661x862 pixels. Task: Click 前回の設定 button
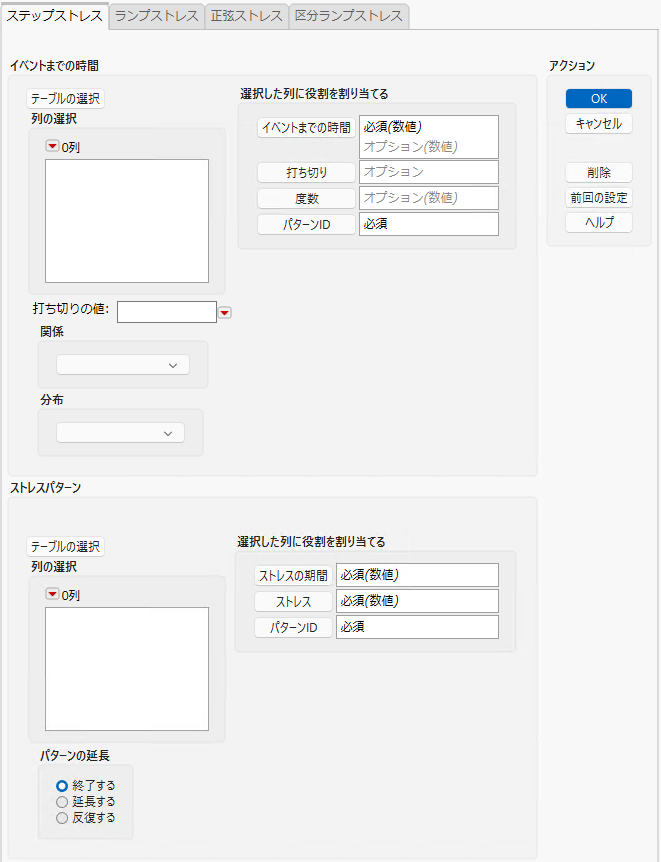click(599, 197)
